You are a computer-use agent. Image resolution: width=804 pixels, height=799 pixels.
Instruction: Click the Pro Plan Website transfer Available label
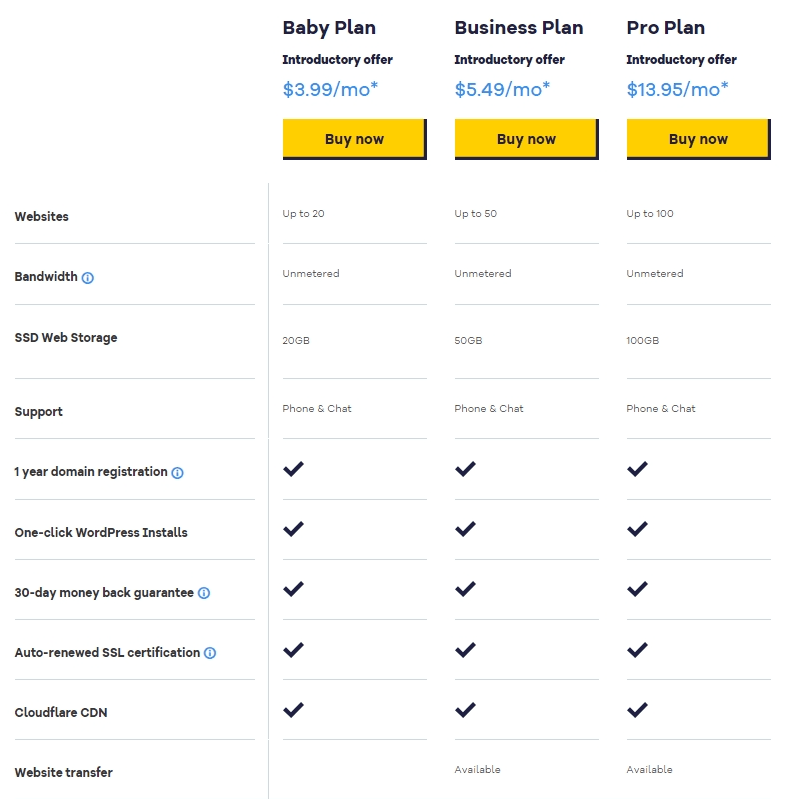(x=650, y=769)
